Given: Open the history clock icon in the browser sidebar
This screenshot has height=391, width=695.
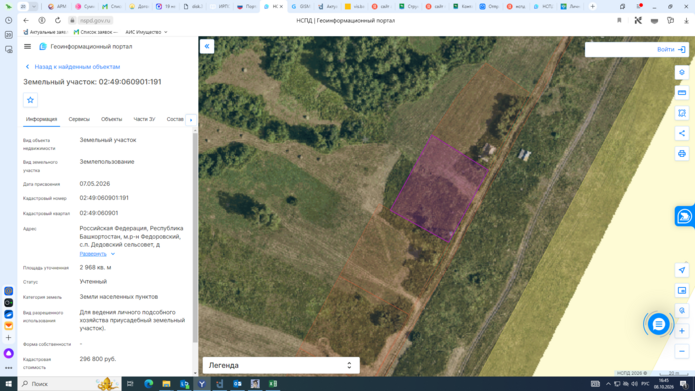Looking at the screenshot, I should [x=8, y=20].
